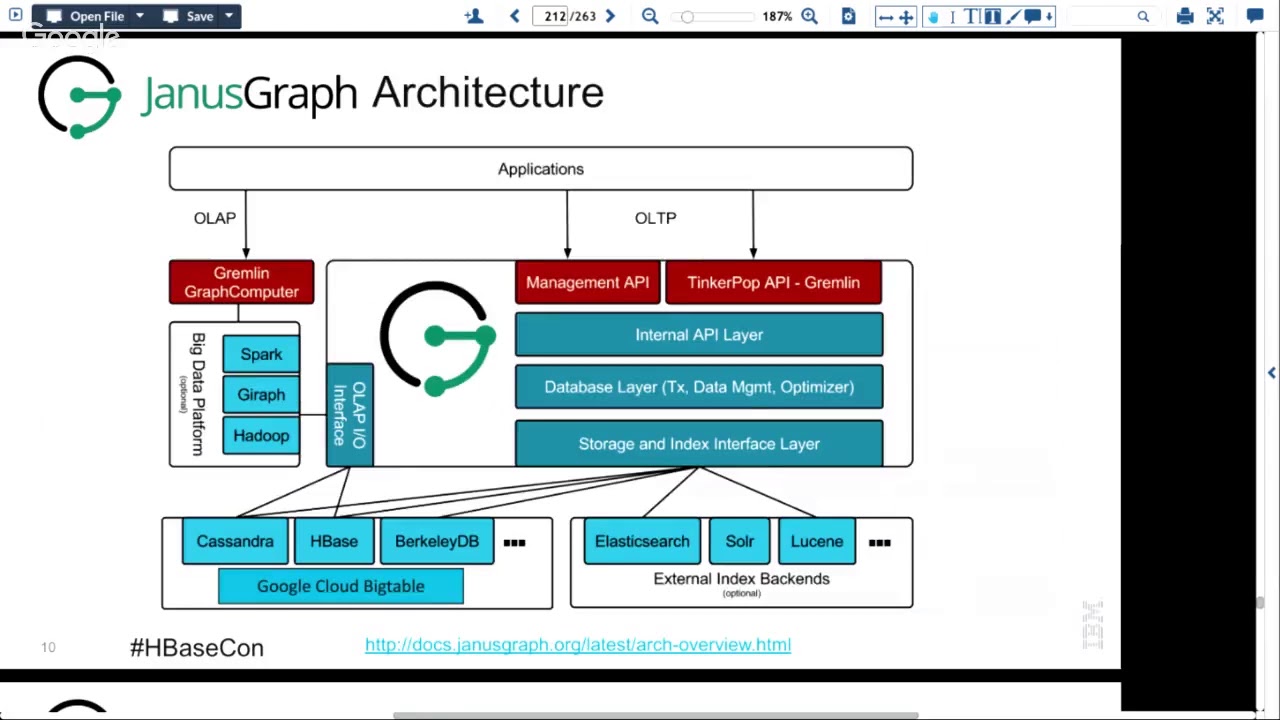Screen dimensions: 1280x720
Task: Click the 'OLAP I/O Interface' box
Action: [x=350, y=415]
